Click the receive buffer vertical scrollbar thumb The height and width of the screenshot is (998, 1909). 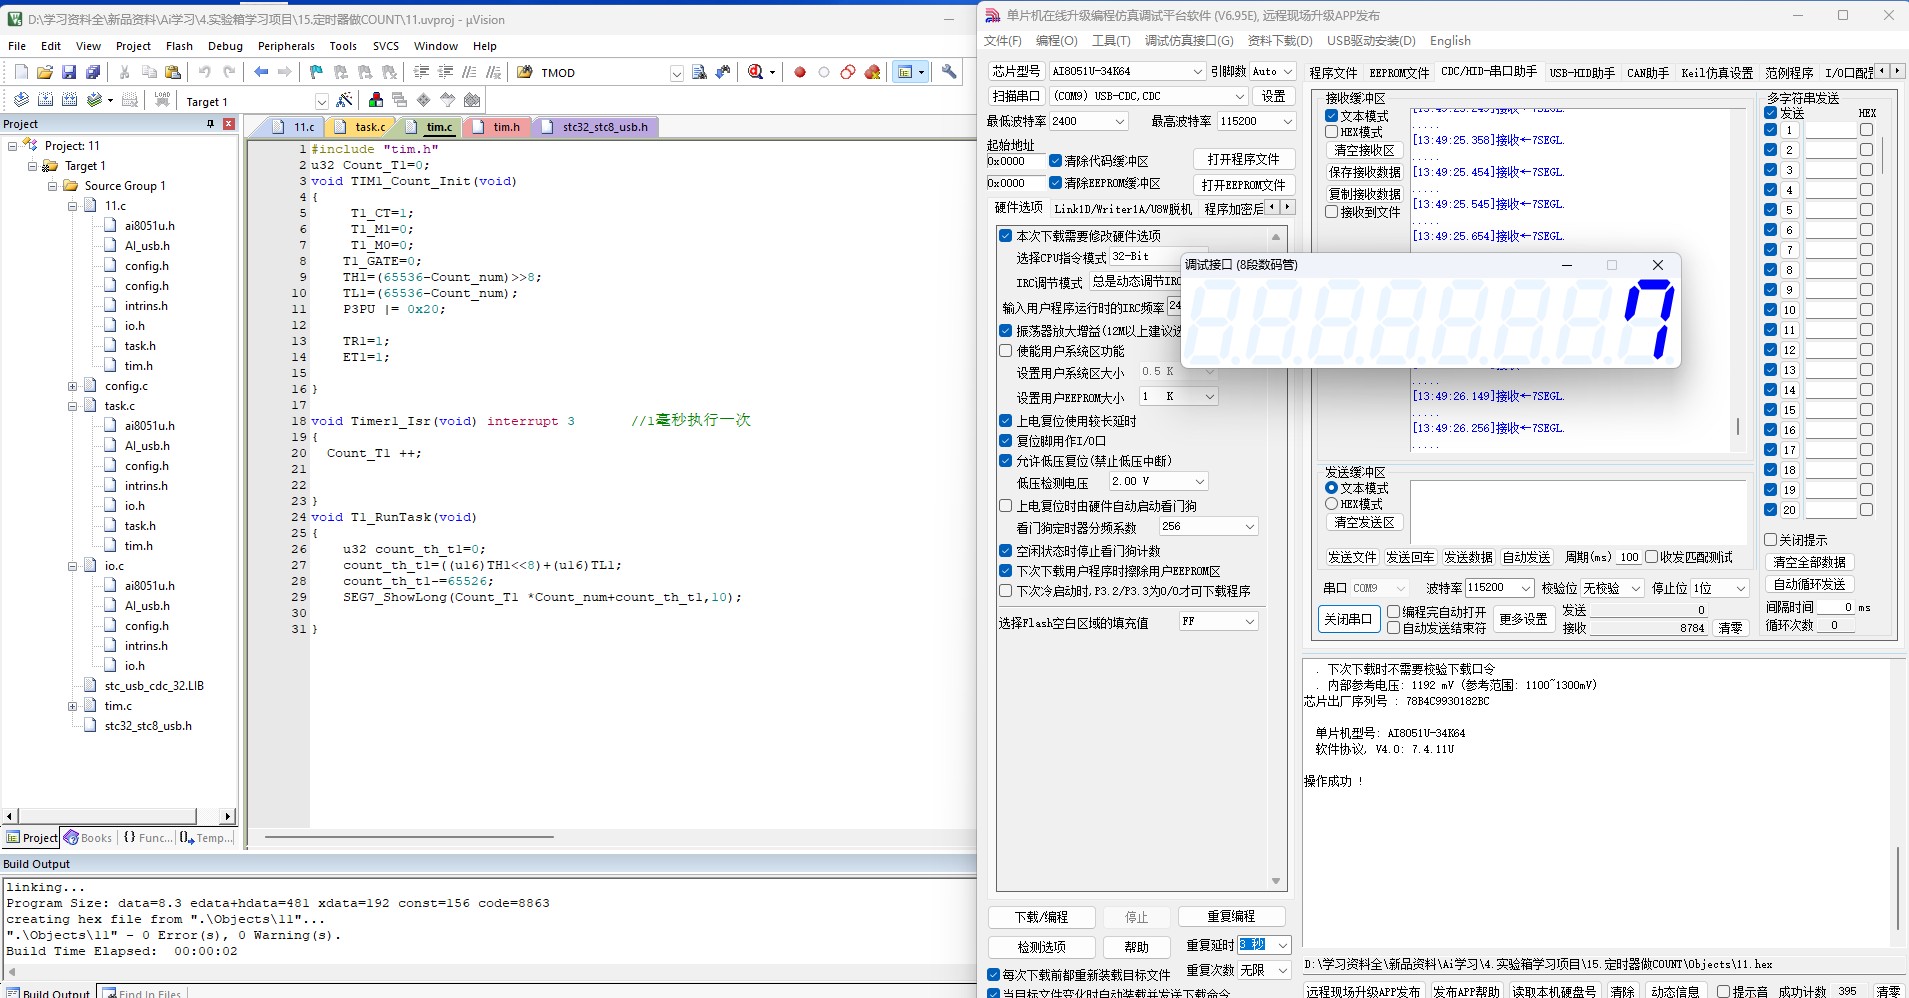coord(1738,426)
